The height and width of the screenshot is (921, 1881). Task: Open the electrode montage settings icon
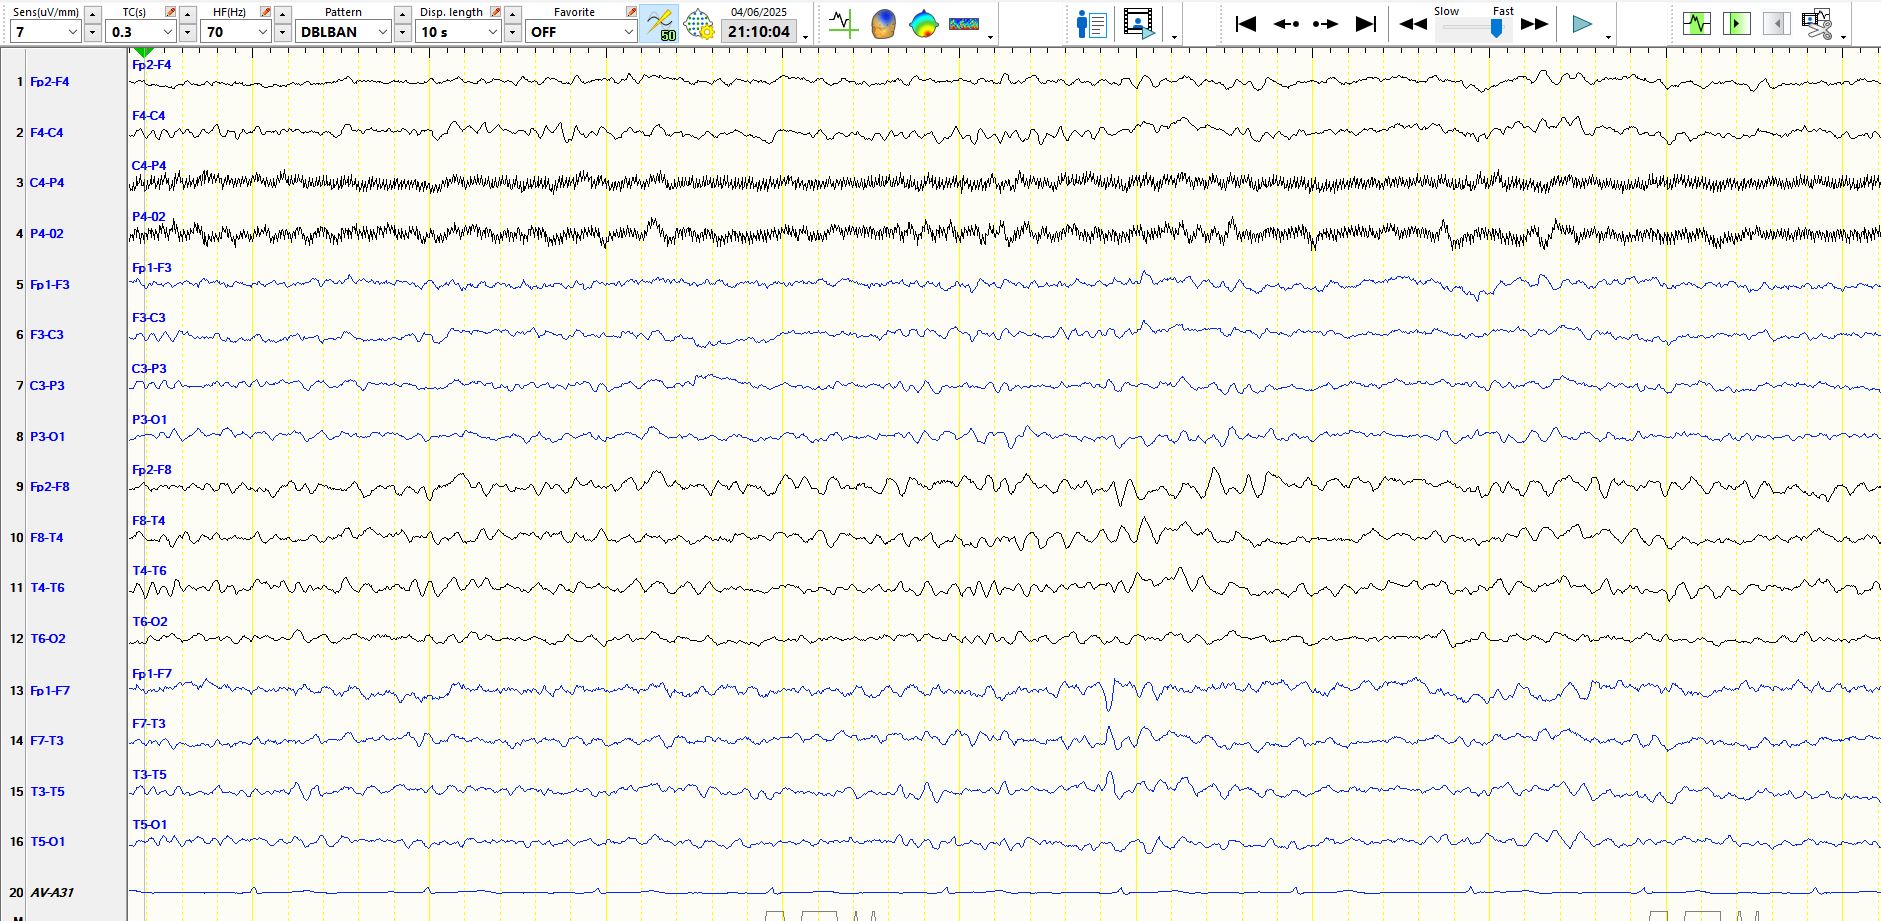pyautogui.click(x=698, y=23)
